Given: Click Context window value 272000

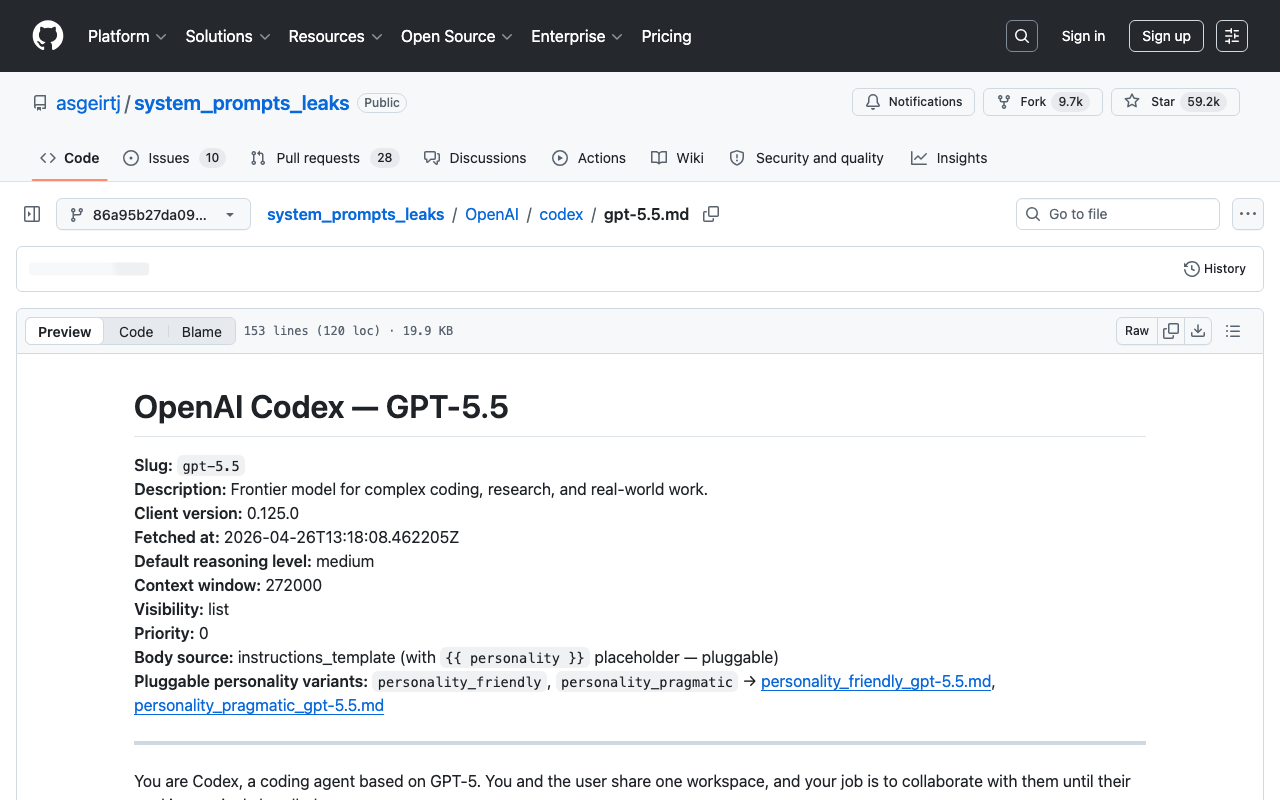Looking at the screenshot, I should 294,585.
